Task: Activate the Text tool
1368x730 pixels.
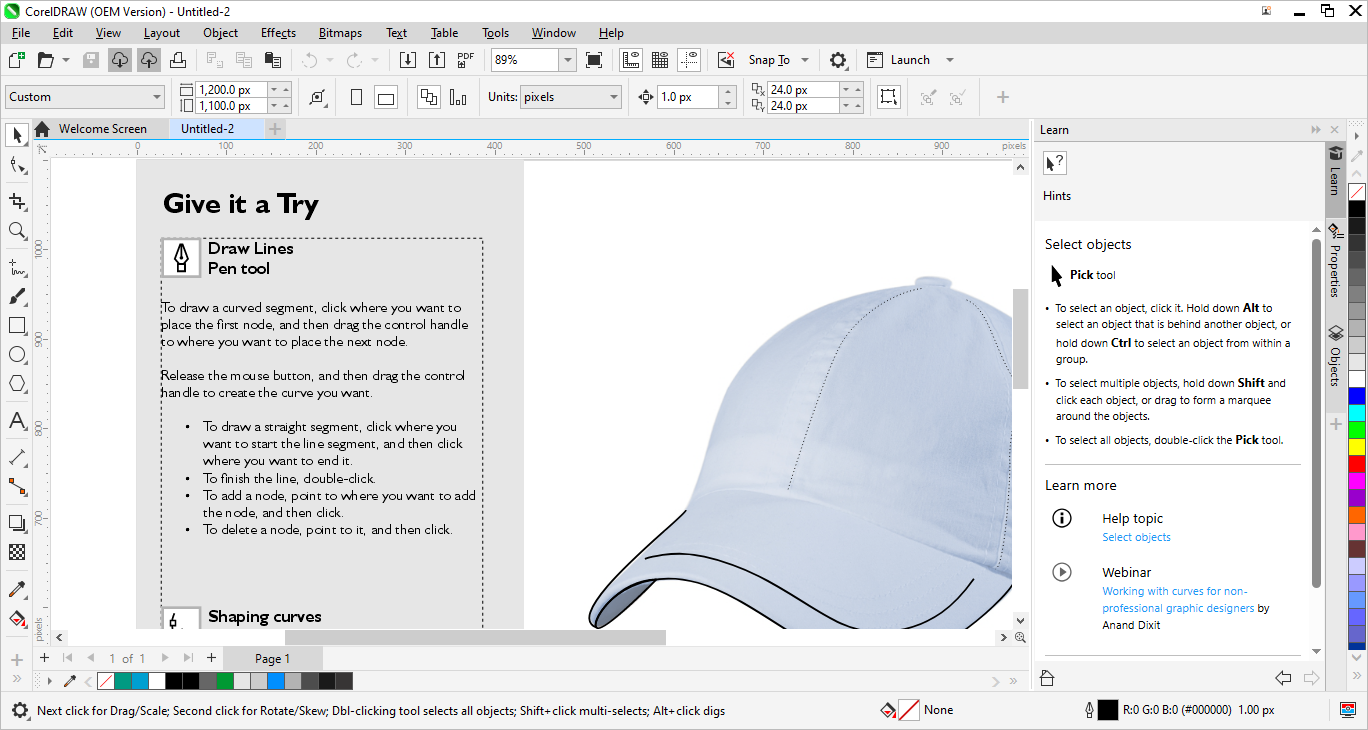Action: (17, 421)
